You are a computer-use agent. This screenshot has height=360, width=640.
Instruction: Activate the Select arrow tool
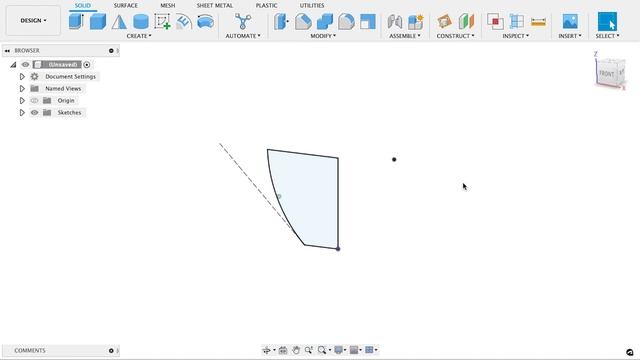pos(607,21)
